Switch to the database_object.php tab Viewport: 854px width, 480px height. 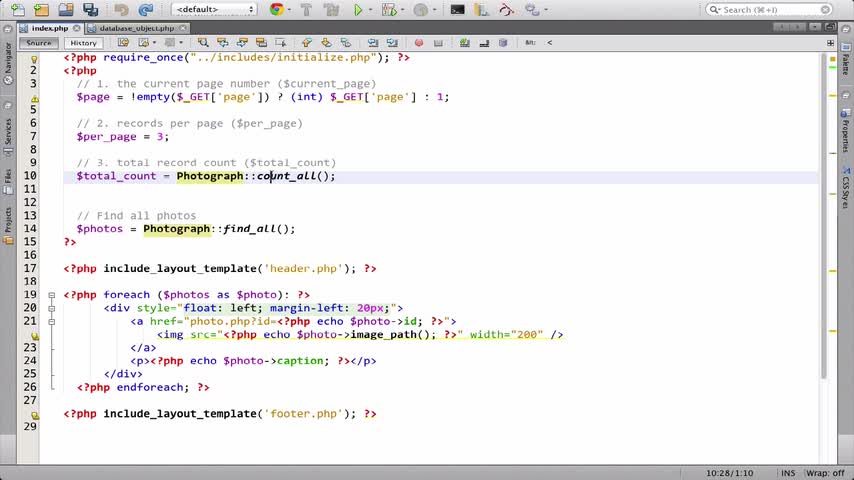pos(137,28)
